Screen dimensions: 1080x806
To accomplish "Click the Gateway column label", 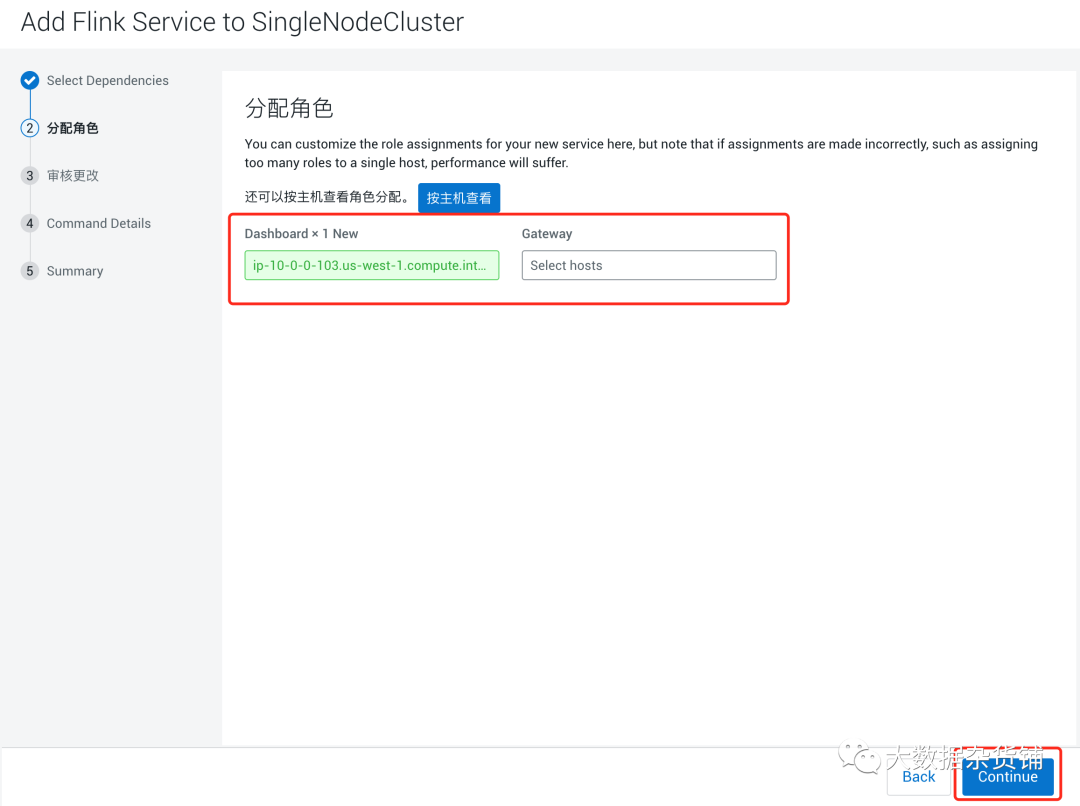I will point(547,234).
